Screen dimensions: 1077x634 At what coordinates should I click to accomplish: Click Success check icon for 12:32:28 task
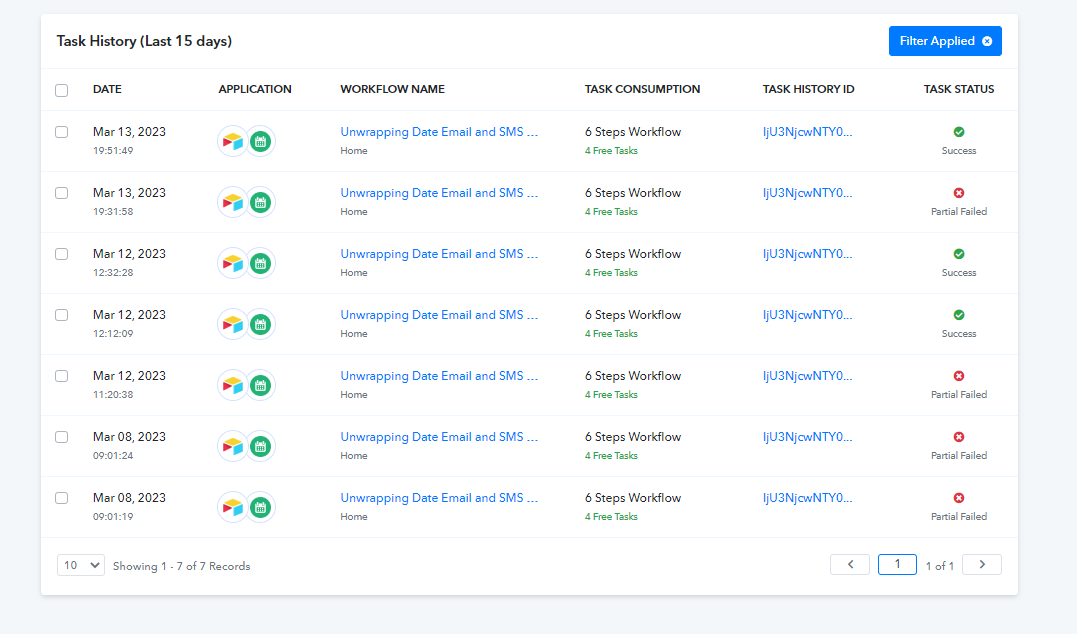959,254
